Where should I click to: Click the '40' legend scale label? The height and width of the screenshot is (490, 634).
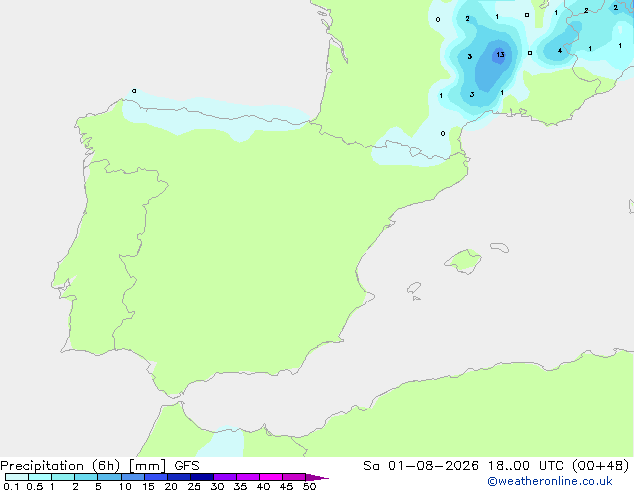click(x=263, y=486)
